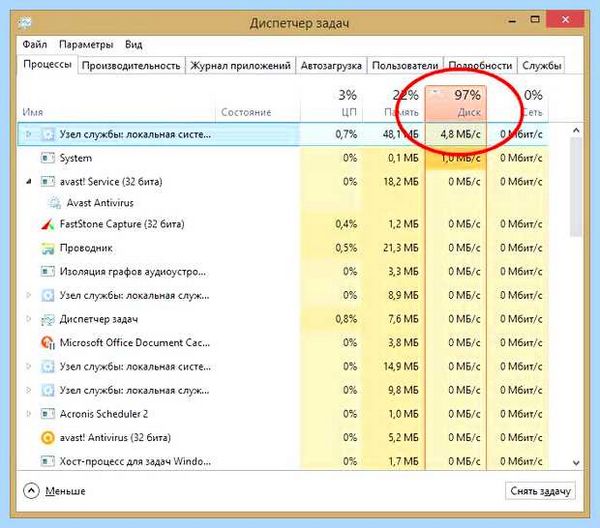Screen dimensions: 600x528
Task: Sort by the Состояние column header
Action: (x=258, y=103)
